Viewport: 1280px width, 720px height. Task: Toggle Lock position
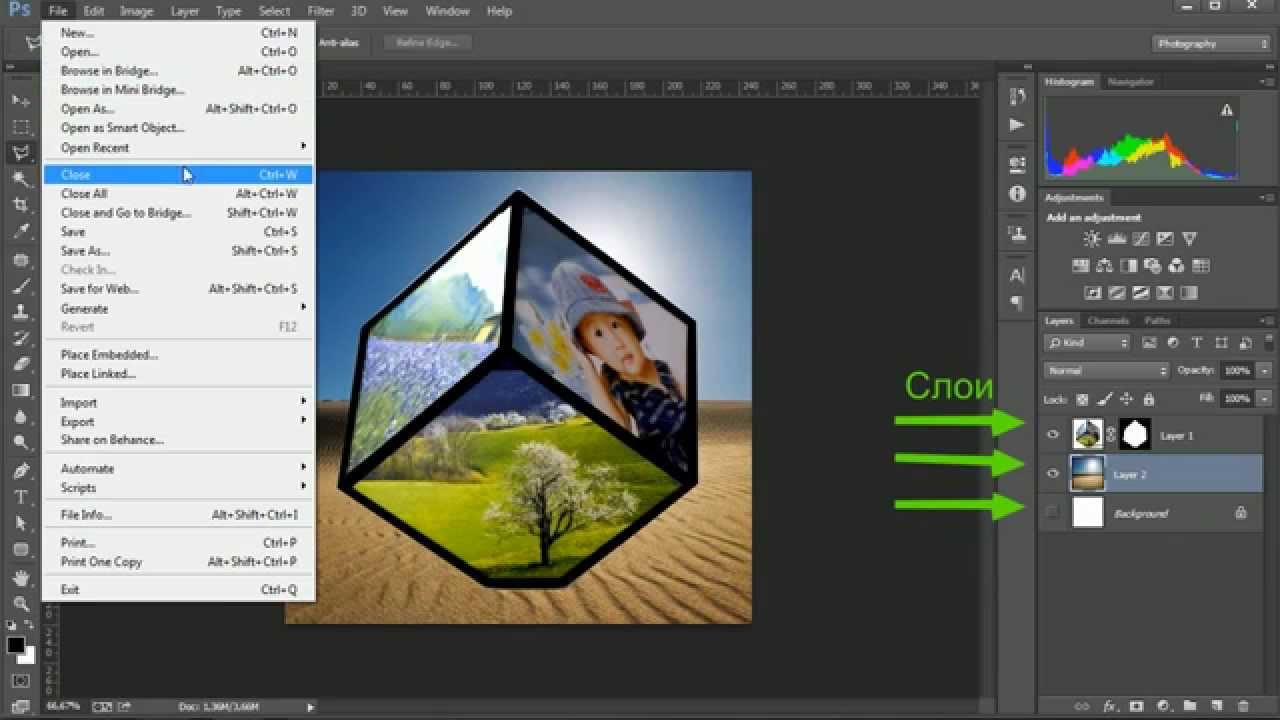click(x=1127, y=398)
